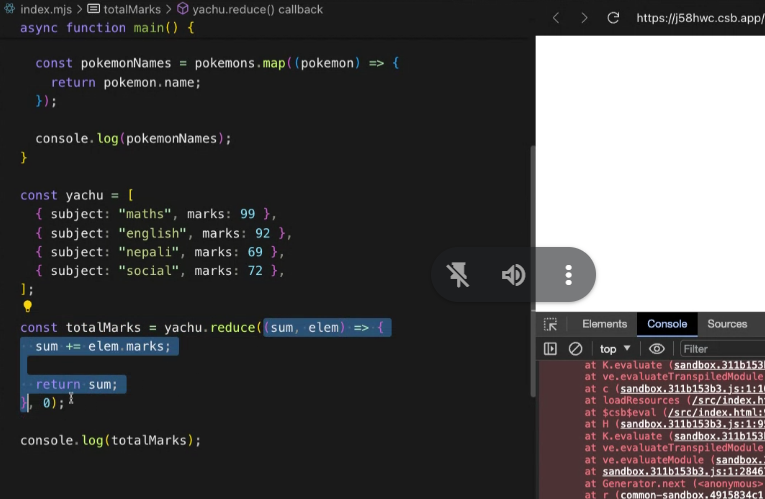Viewport: 765px width, 499px height.
Task: Click the variable icon before totalMarks breadcrumb
Action: pos(94,9)
